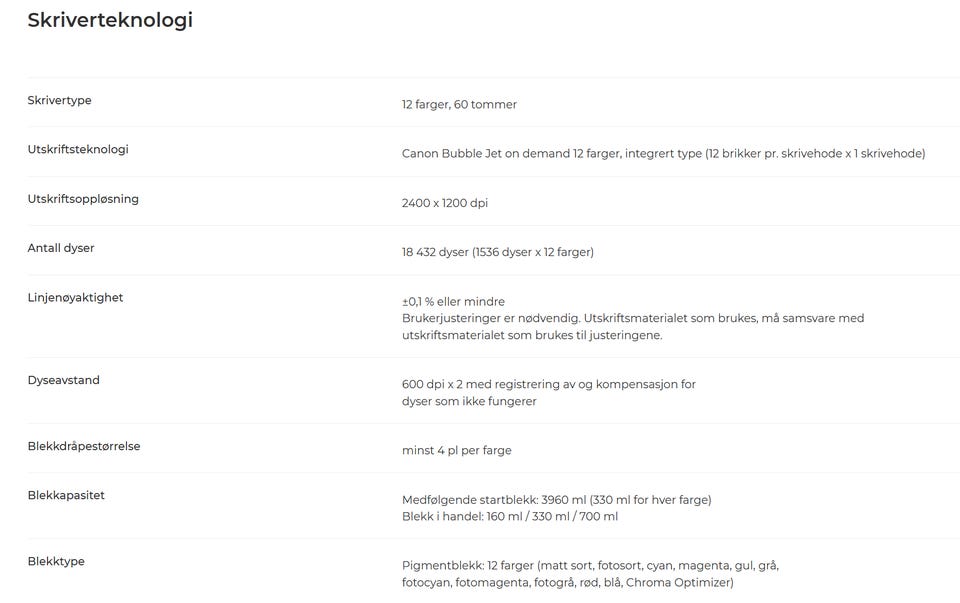The width and height of the screenshot is (960, 603).
Task: Click the 600 dpi x 2 description
Action: 549,393
